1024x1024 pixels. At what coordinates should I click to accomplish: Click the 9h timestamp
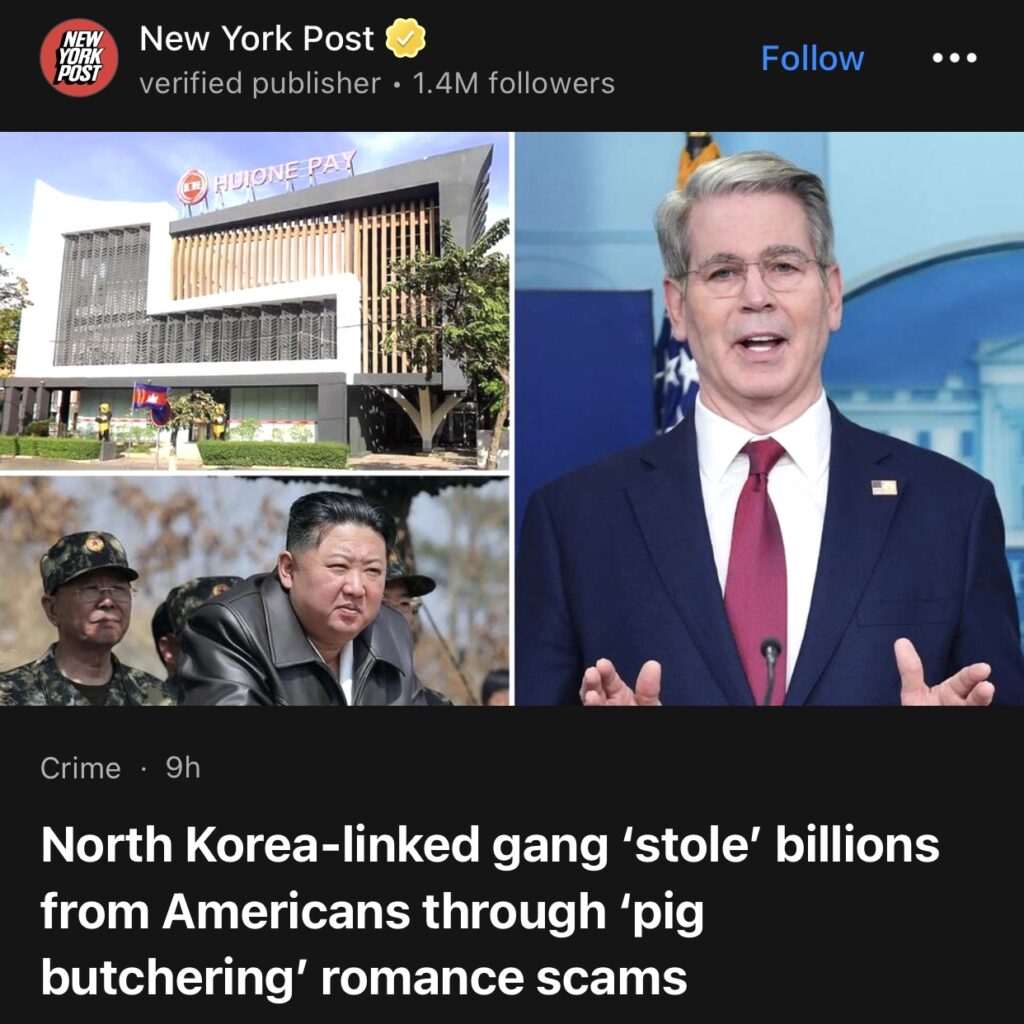(183, 769)
